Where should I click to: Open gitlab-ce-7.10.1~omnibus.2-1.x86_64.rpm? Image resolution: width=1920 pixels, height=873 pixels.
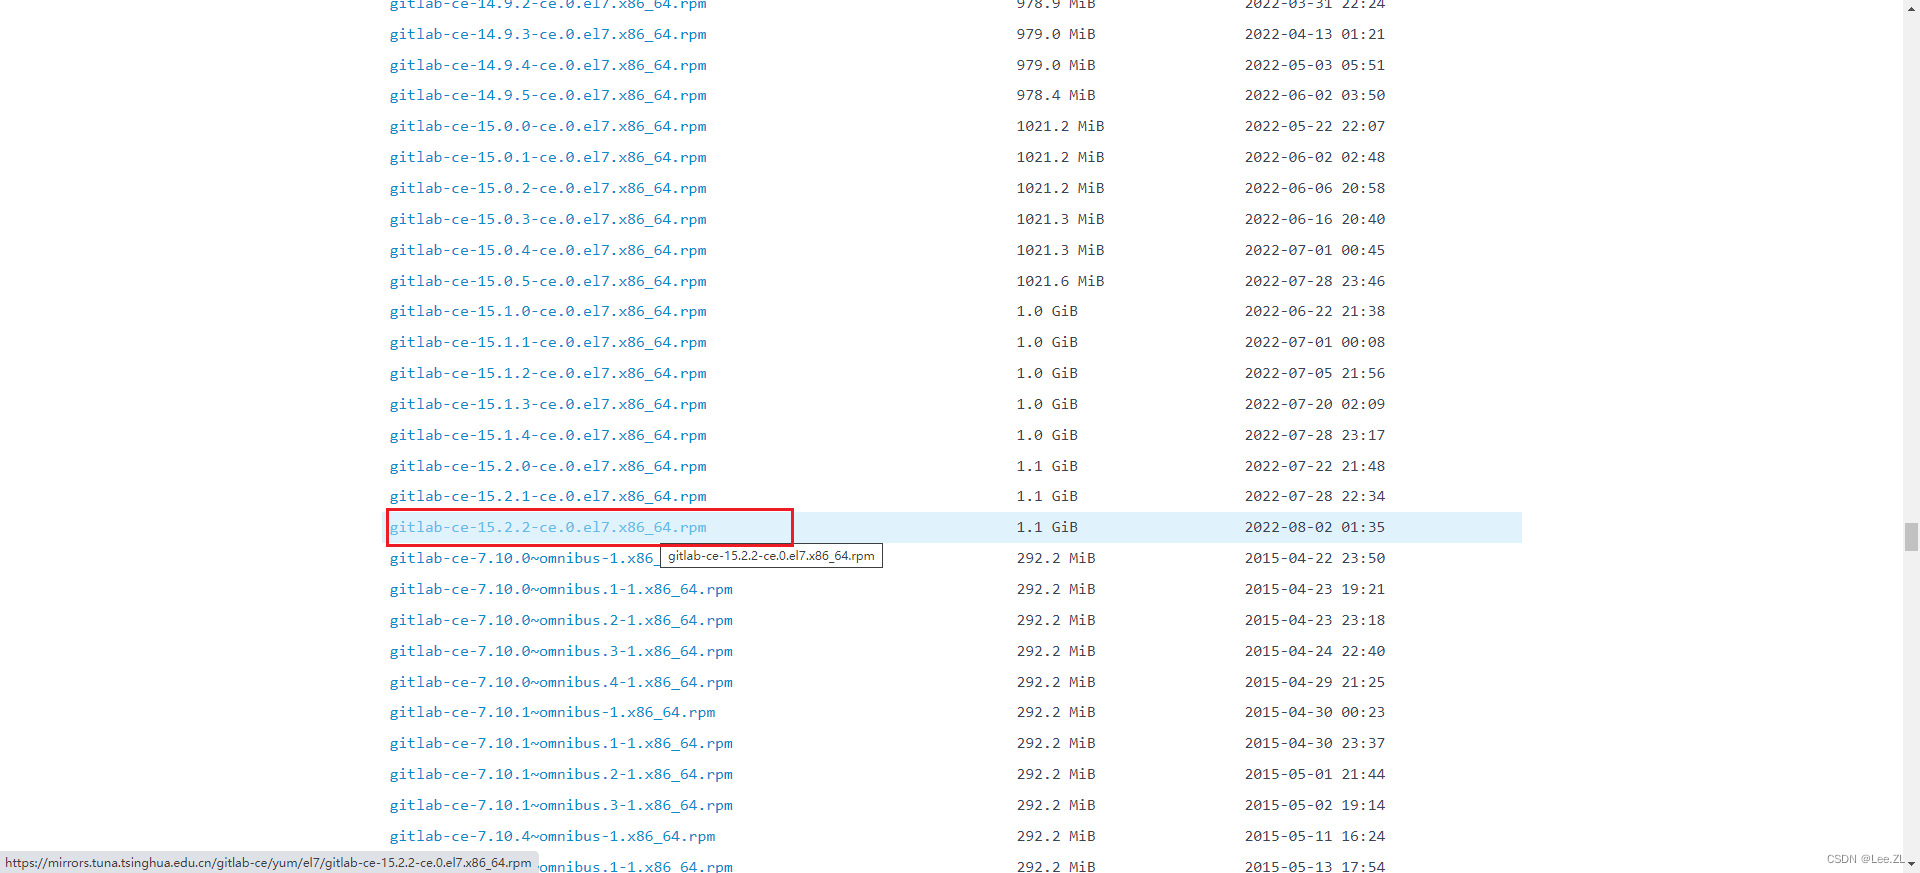[561, 774]
